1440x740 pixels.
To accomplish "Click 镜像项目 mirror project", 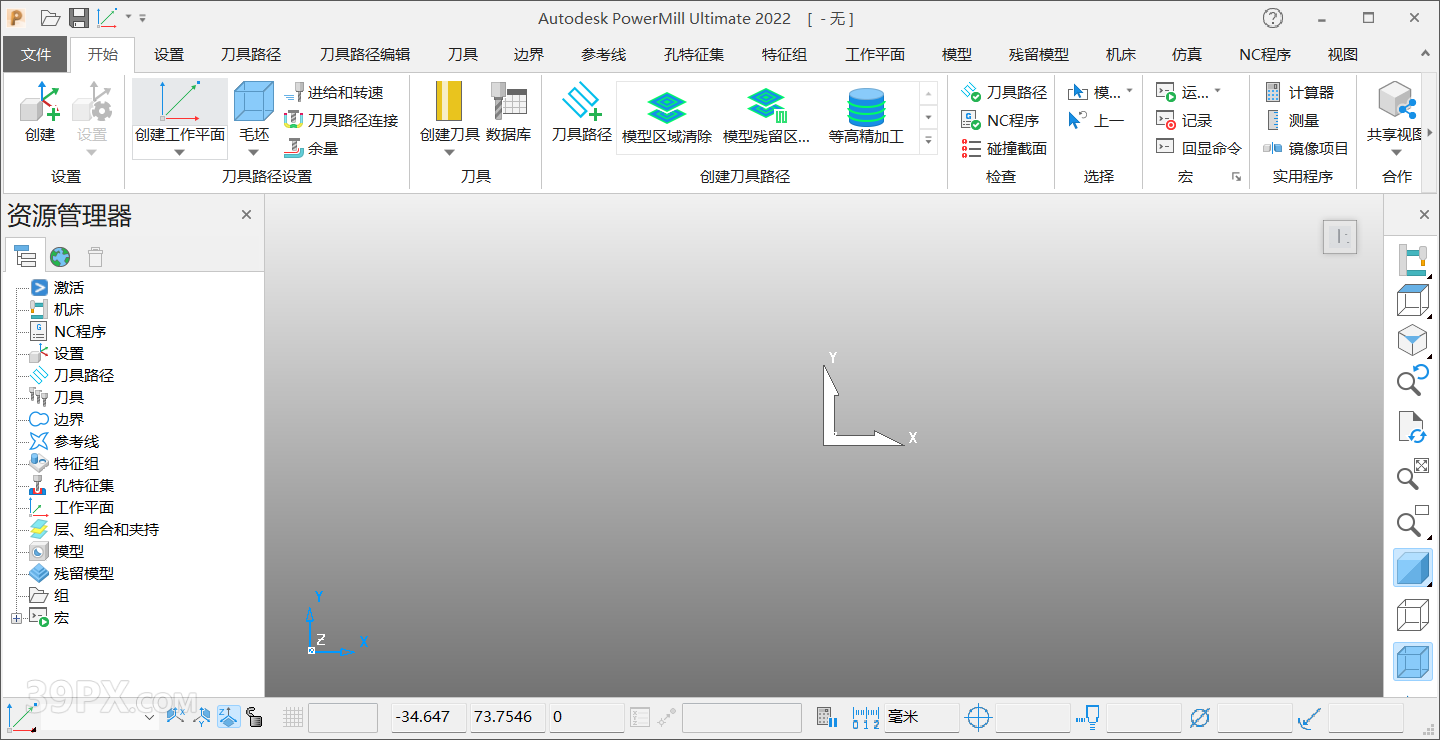I will click(1306, 148).
